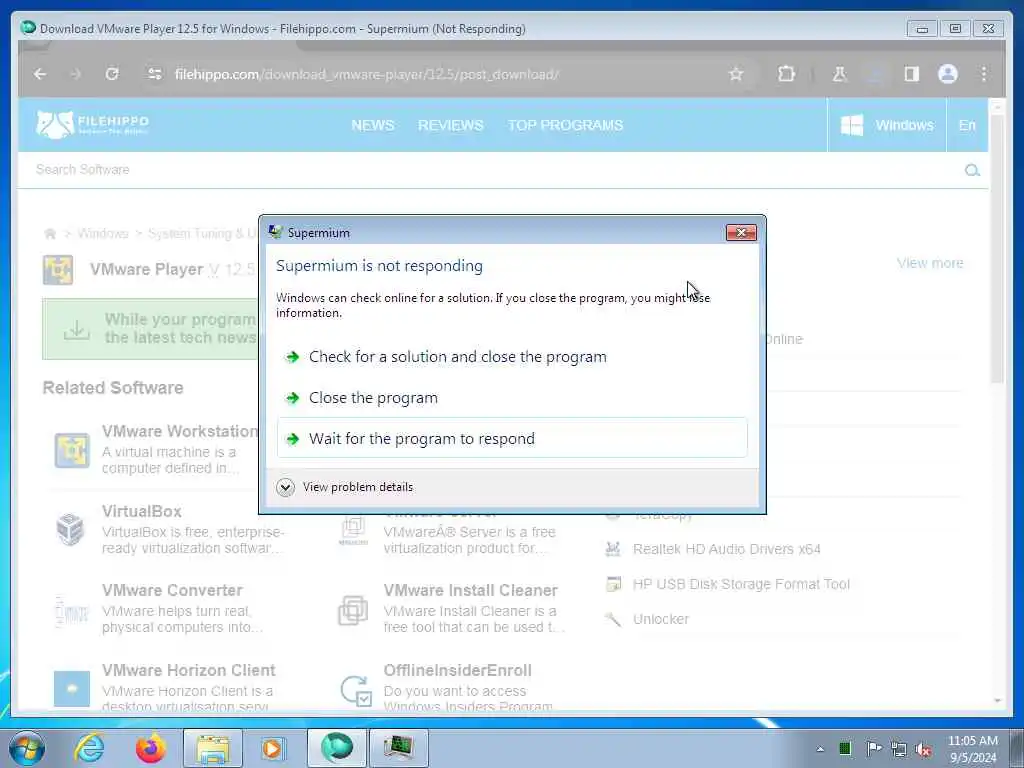Screen dimensions: 1024x768
Task: Open the Extensions puzzle icon
Action: point(786,74)
